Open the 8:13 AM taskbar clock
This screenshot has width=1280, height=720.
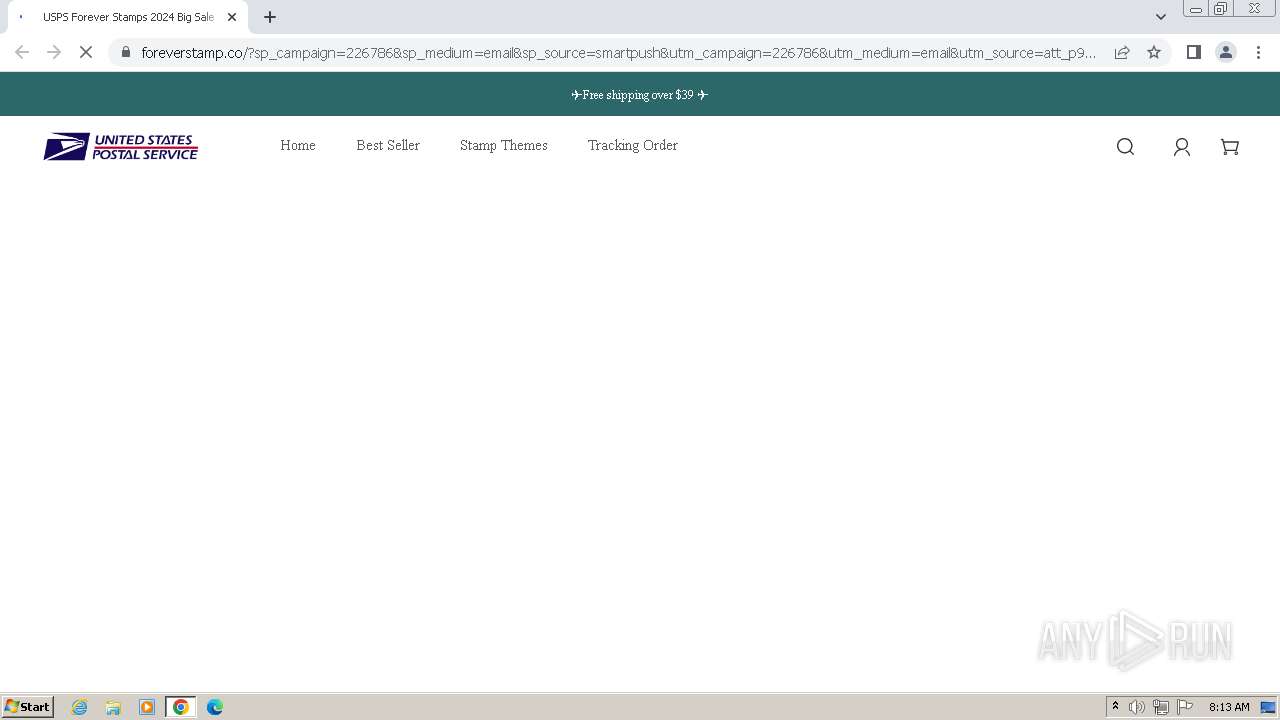pyautogui.click(x=1229, y=707)
